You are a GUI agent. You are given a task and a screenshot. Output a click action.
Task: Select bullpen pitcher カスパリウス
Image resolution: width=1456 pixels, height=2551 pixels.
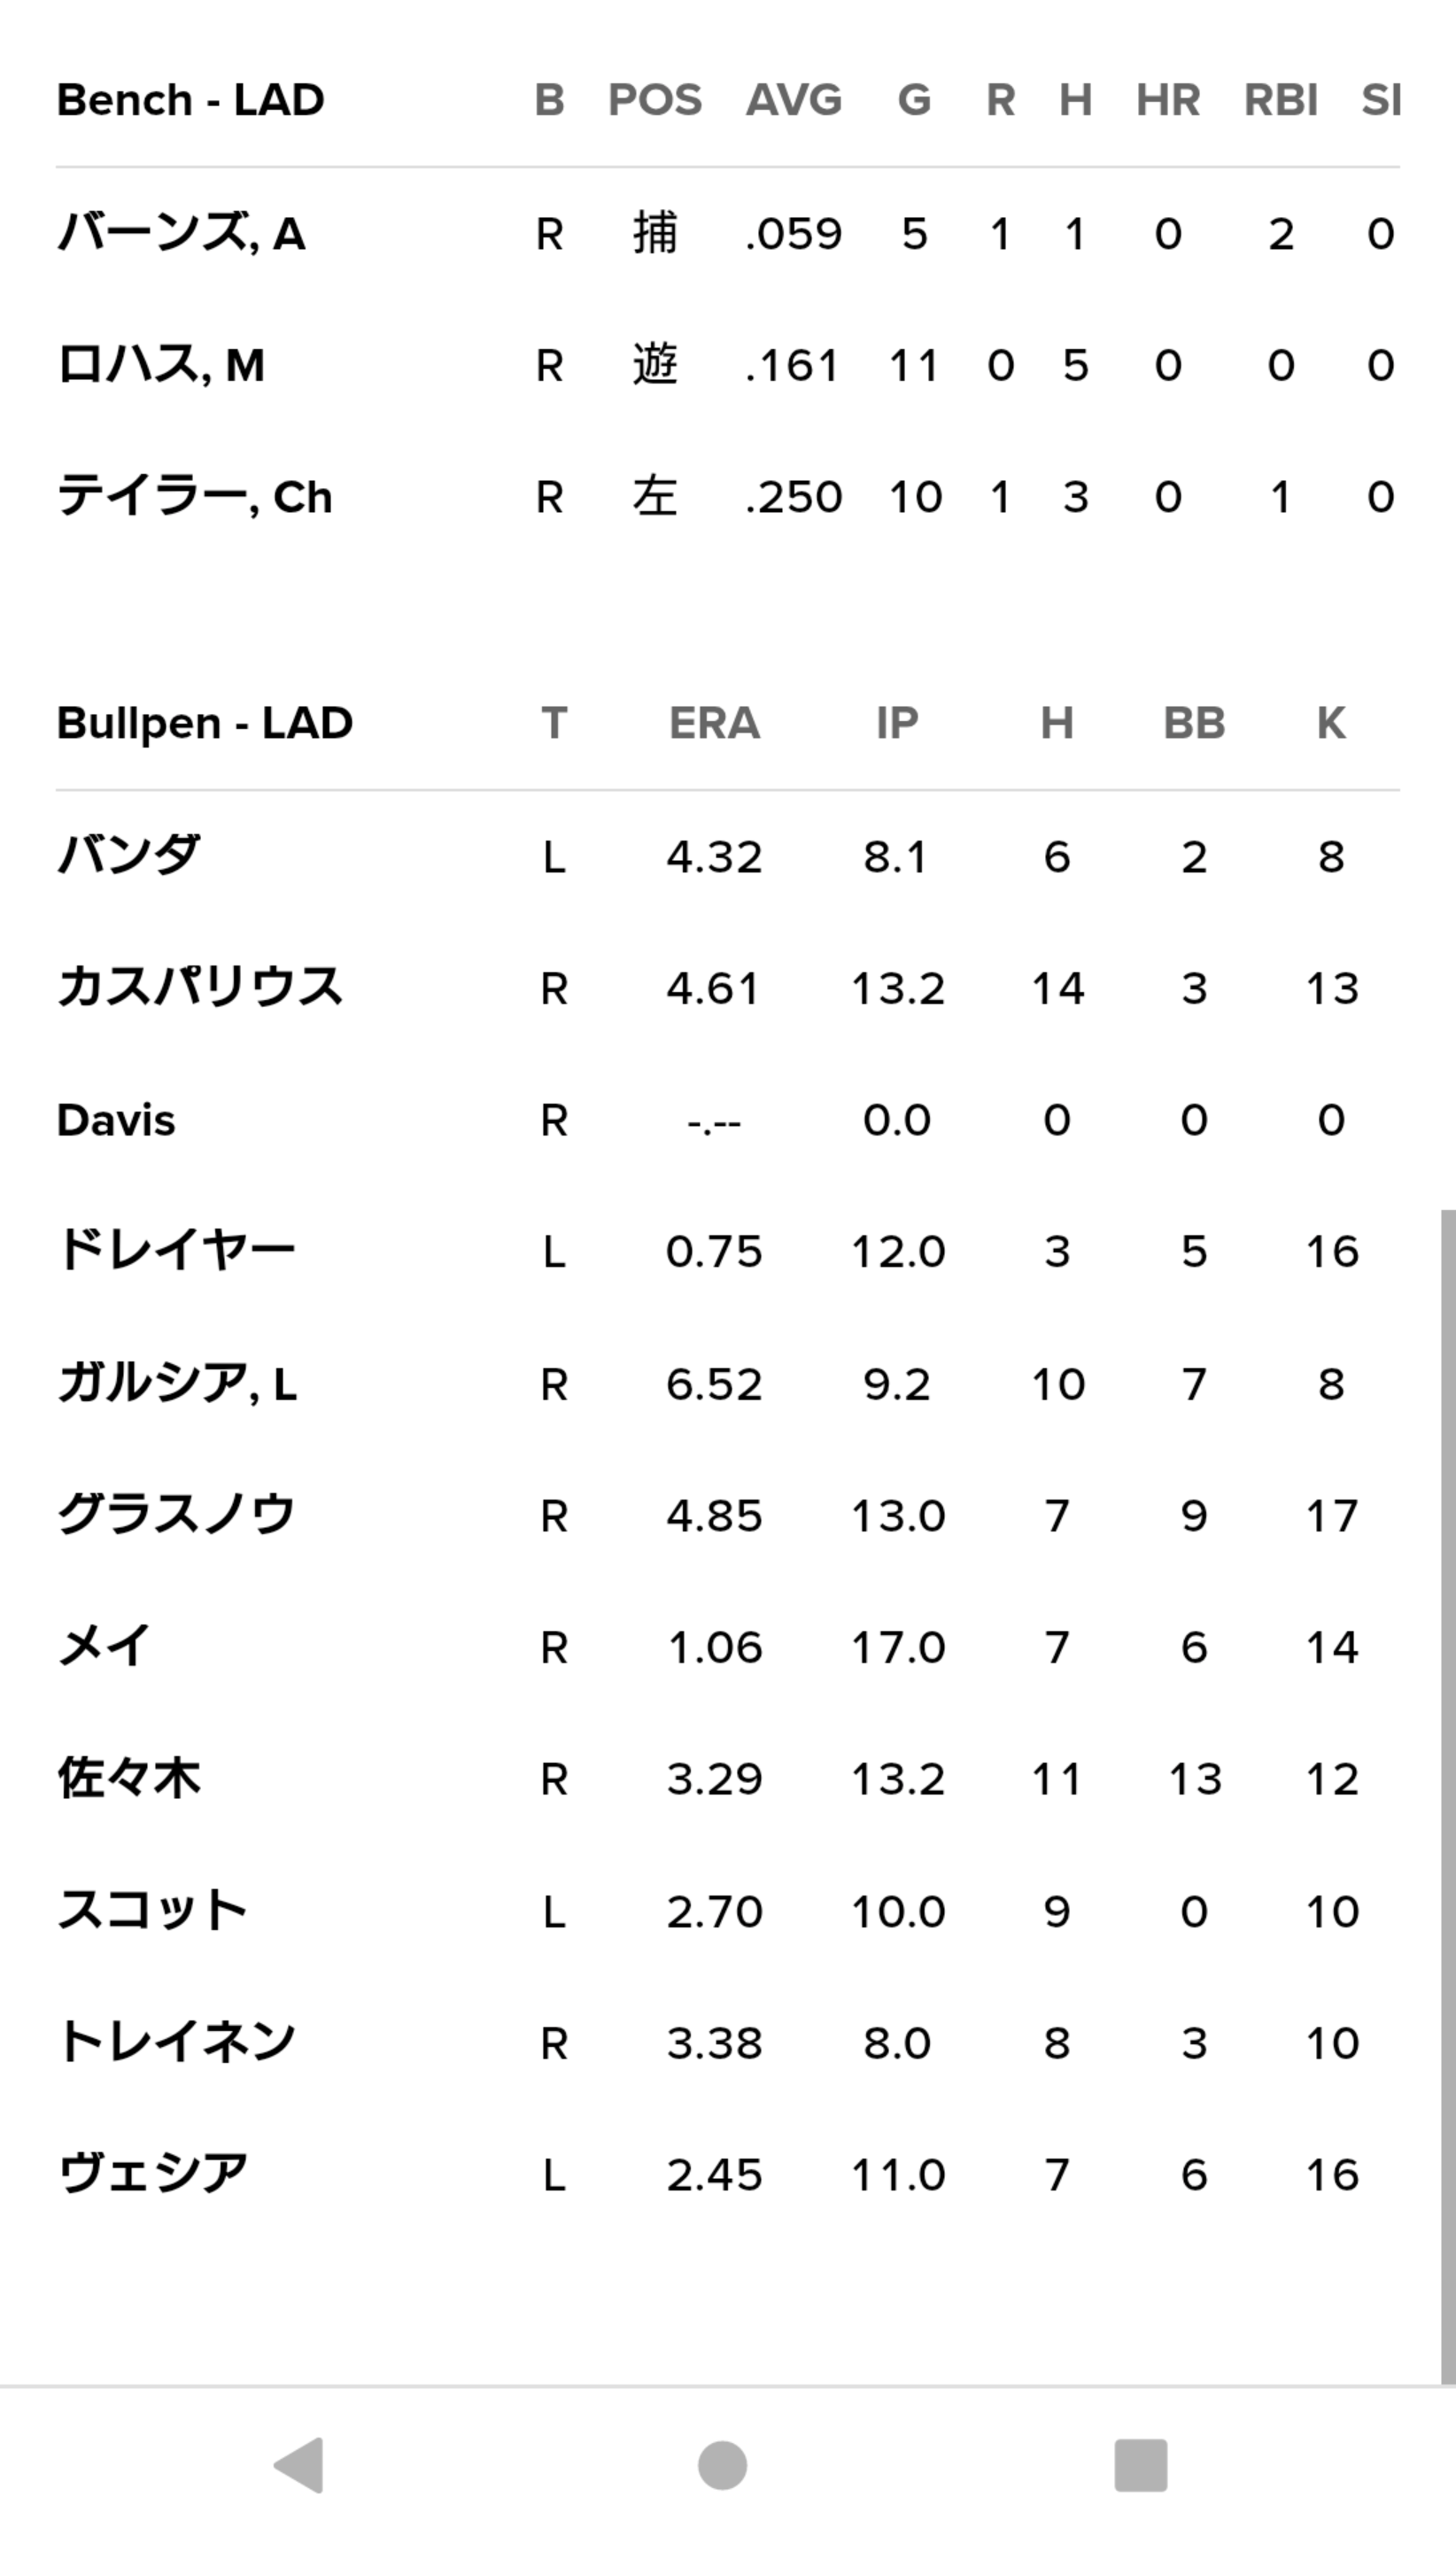200,987
